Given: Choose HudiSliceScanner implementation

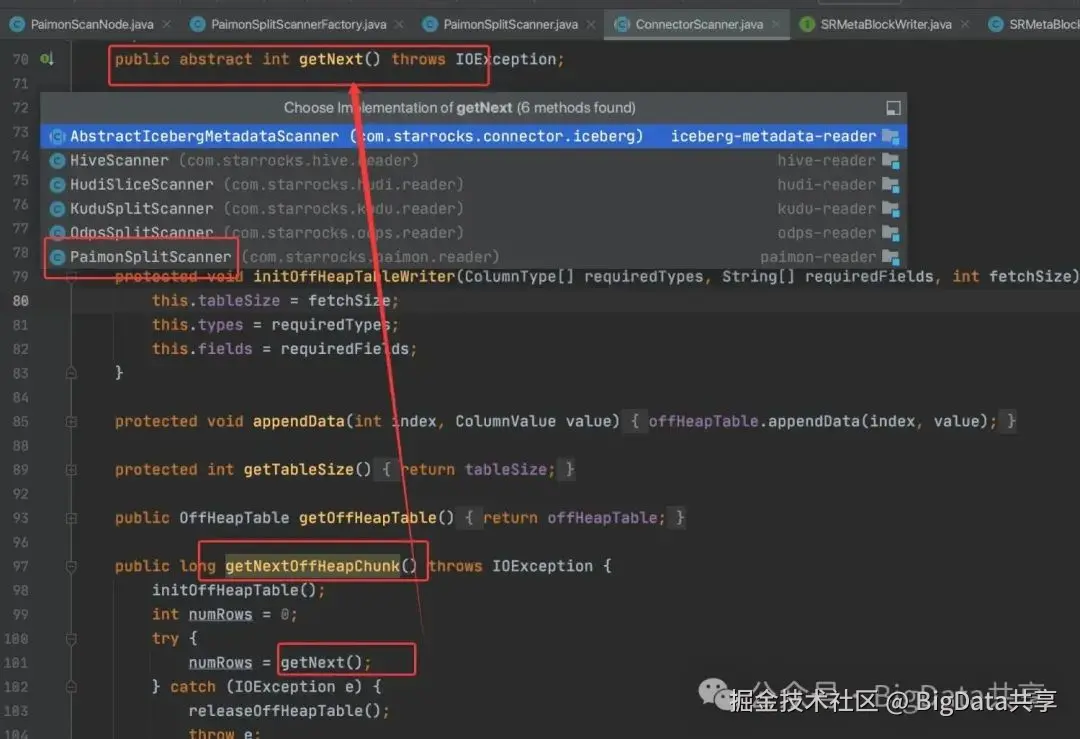Looking at the screenshot, I should click(473, 184).
